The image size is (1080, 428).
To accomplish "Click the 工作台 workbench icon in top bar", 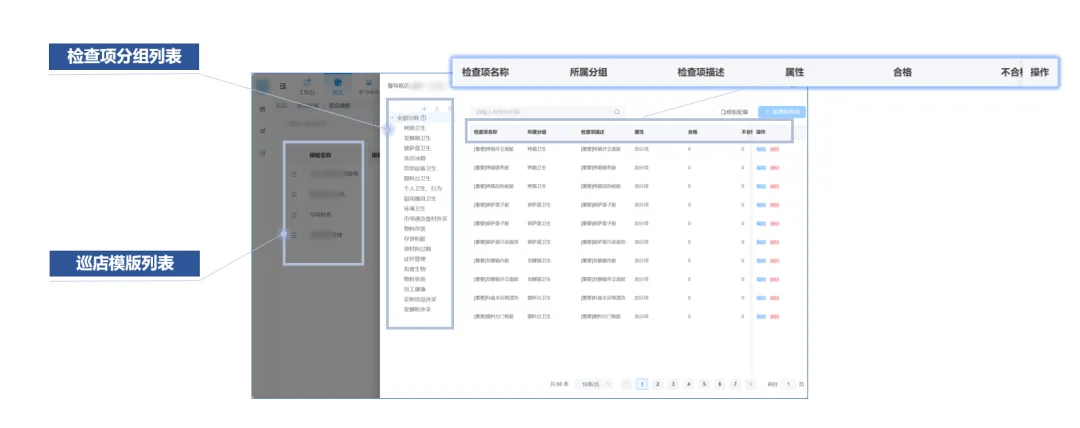I will tap(307, 84).
